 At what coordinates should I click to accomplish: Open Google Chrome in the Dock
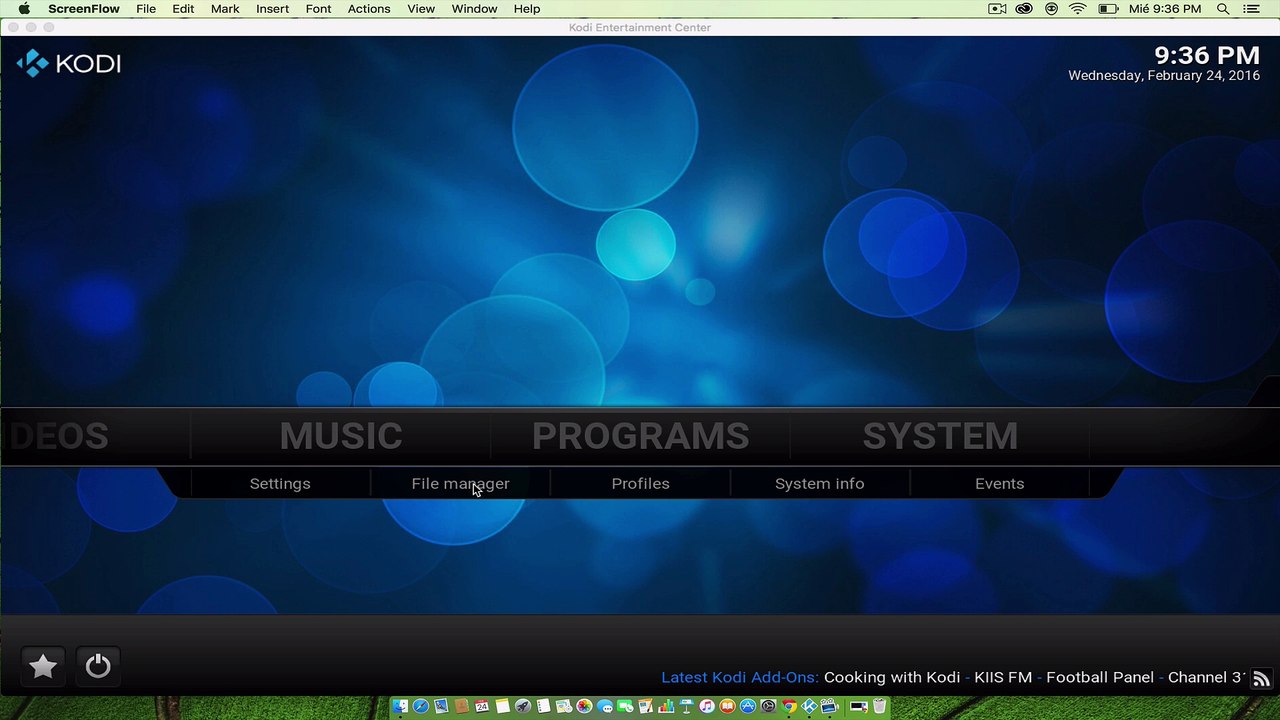click(788, 707)
